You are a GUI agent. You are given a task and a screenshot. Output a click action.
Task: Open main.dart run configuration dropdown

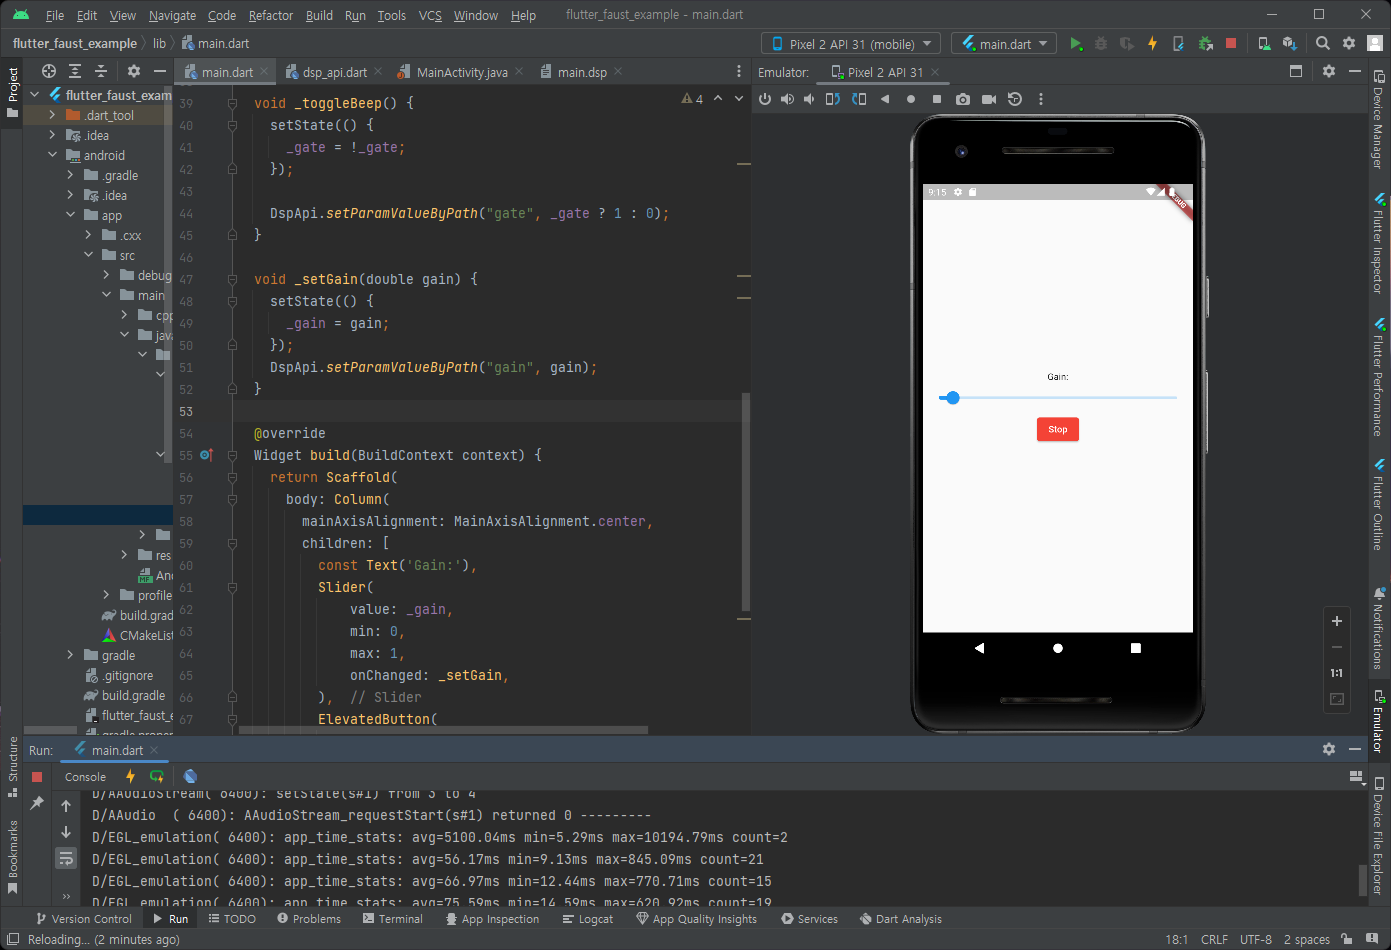(1004, 44)
